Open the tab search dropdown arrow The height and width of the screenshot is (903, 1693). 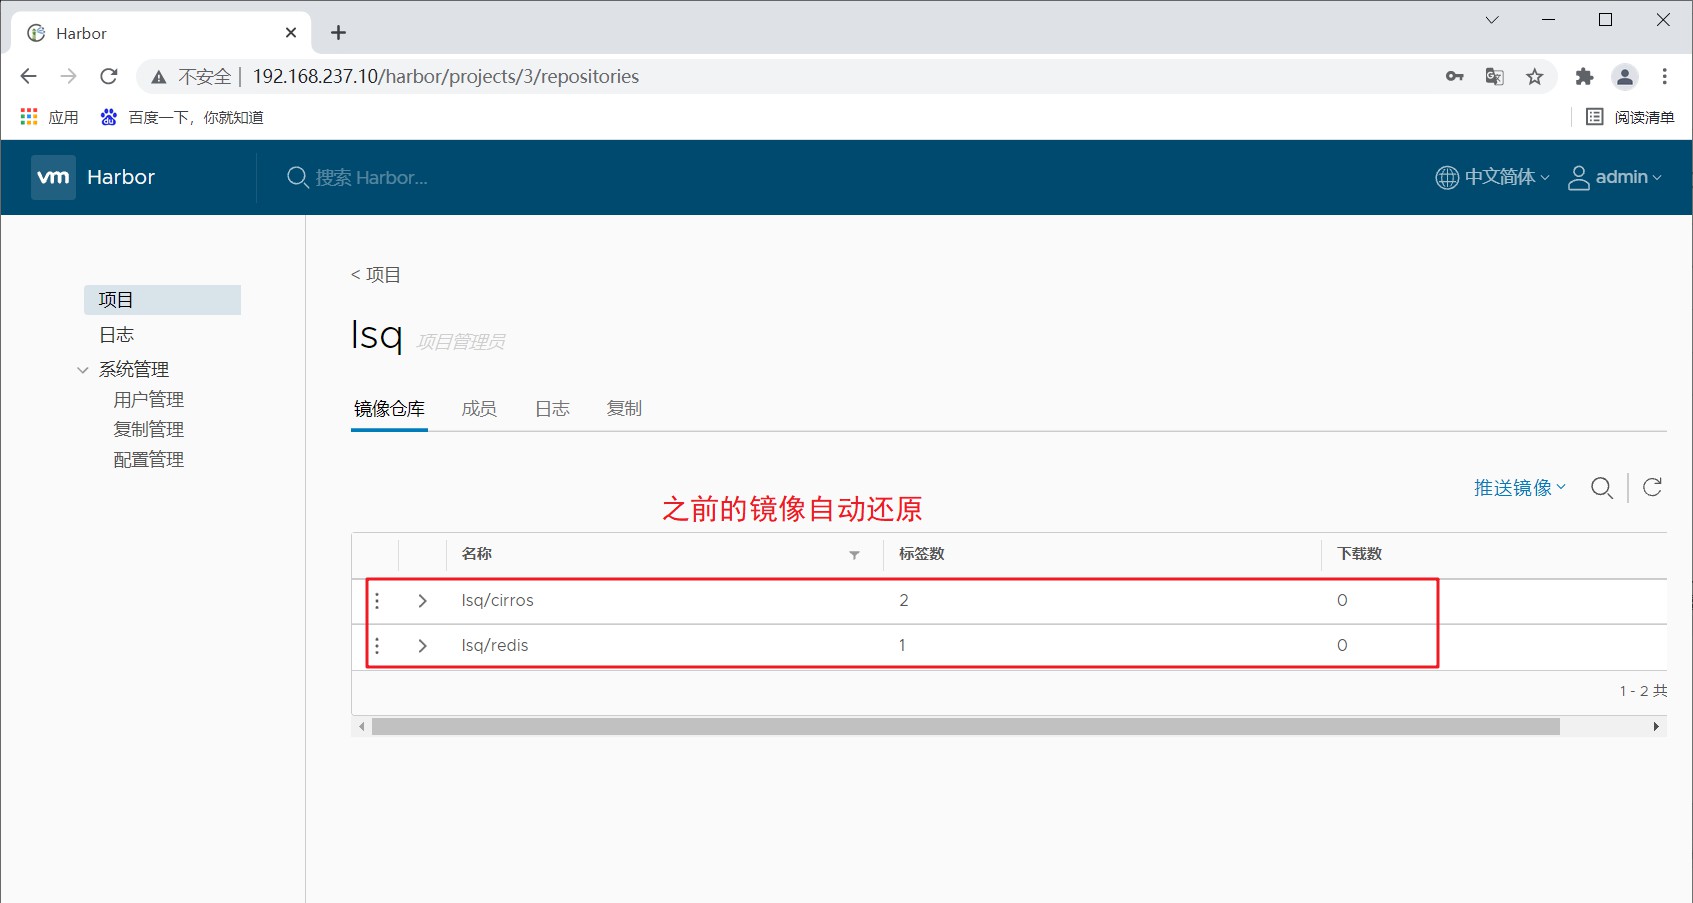pyautogui.click(x=1492, y=20)
